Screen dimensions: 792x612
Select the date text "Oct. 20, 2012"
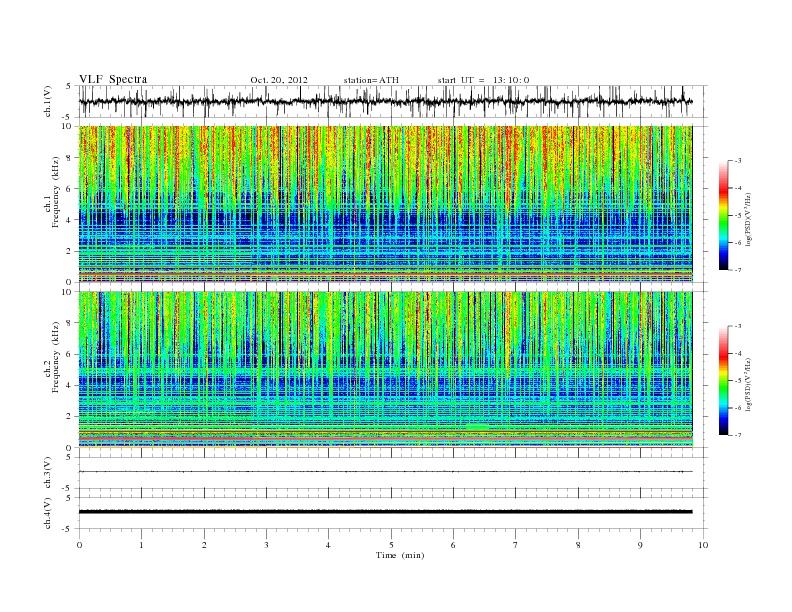[x=279, y=80]
